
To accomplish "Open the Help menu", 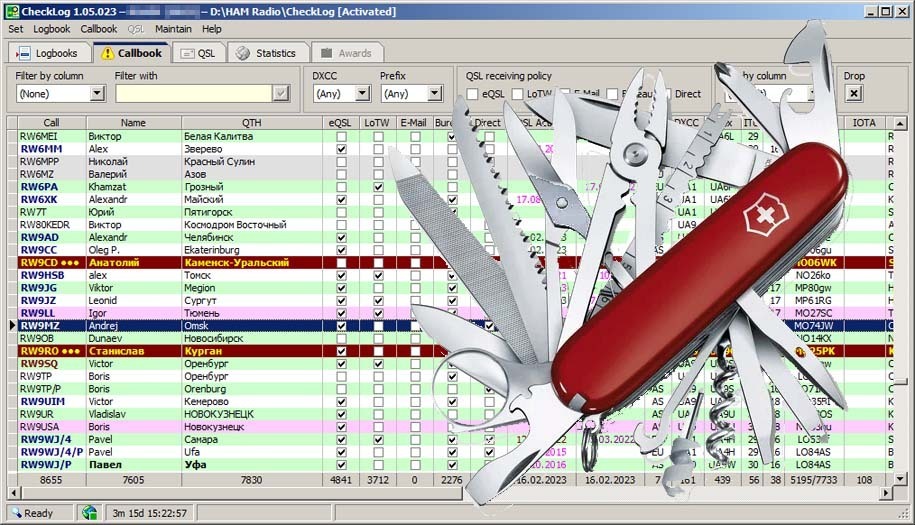I will pos(212,29).
